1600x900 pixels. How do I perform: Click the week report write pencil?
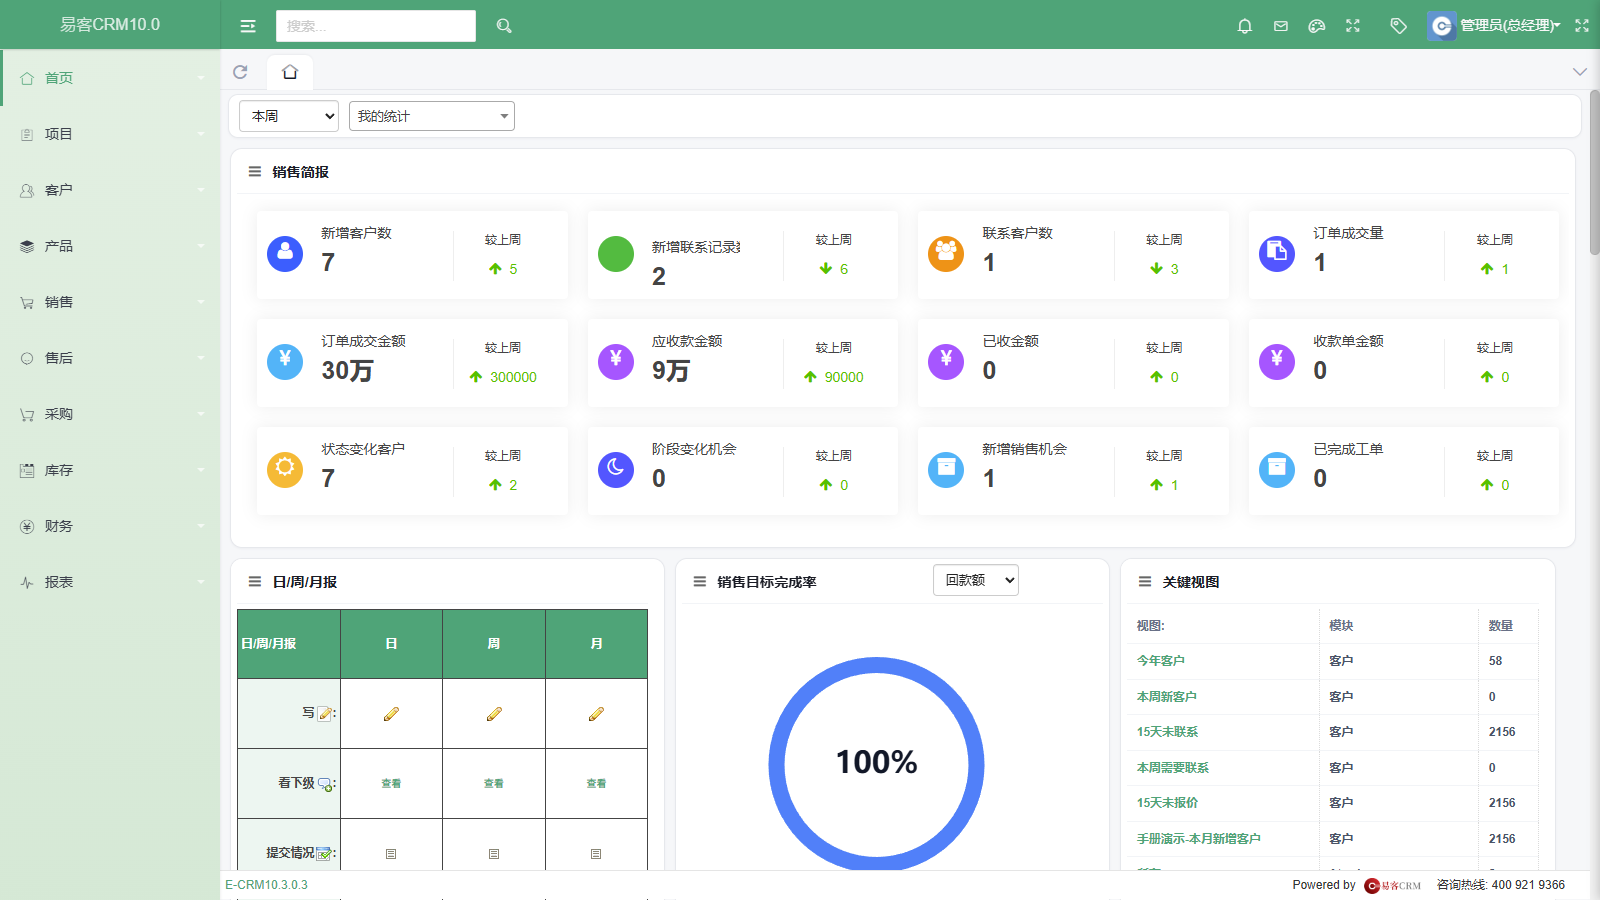(494, 714)
